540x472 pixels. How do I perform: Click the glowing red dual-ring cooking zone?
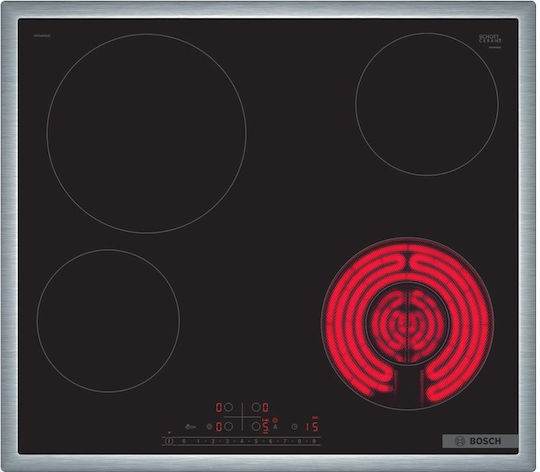[x=407, y=324]
